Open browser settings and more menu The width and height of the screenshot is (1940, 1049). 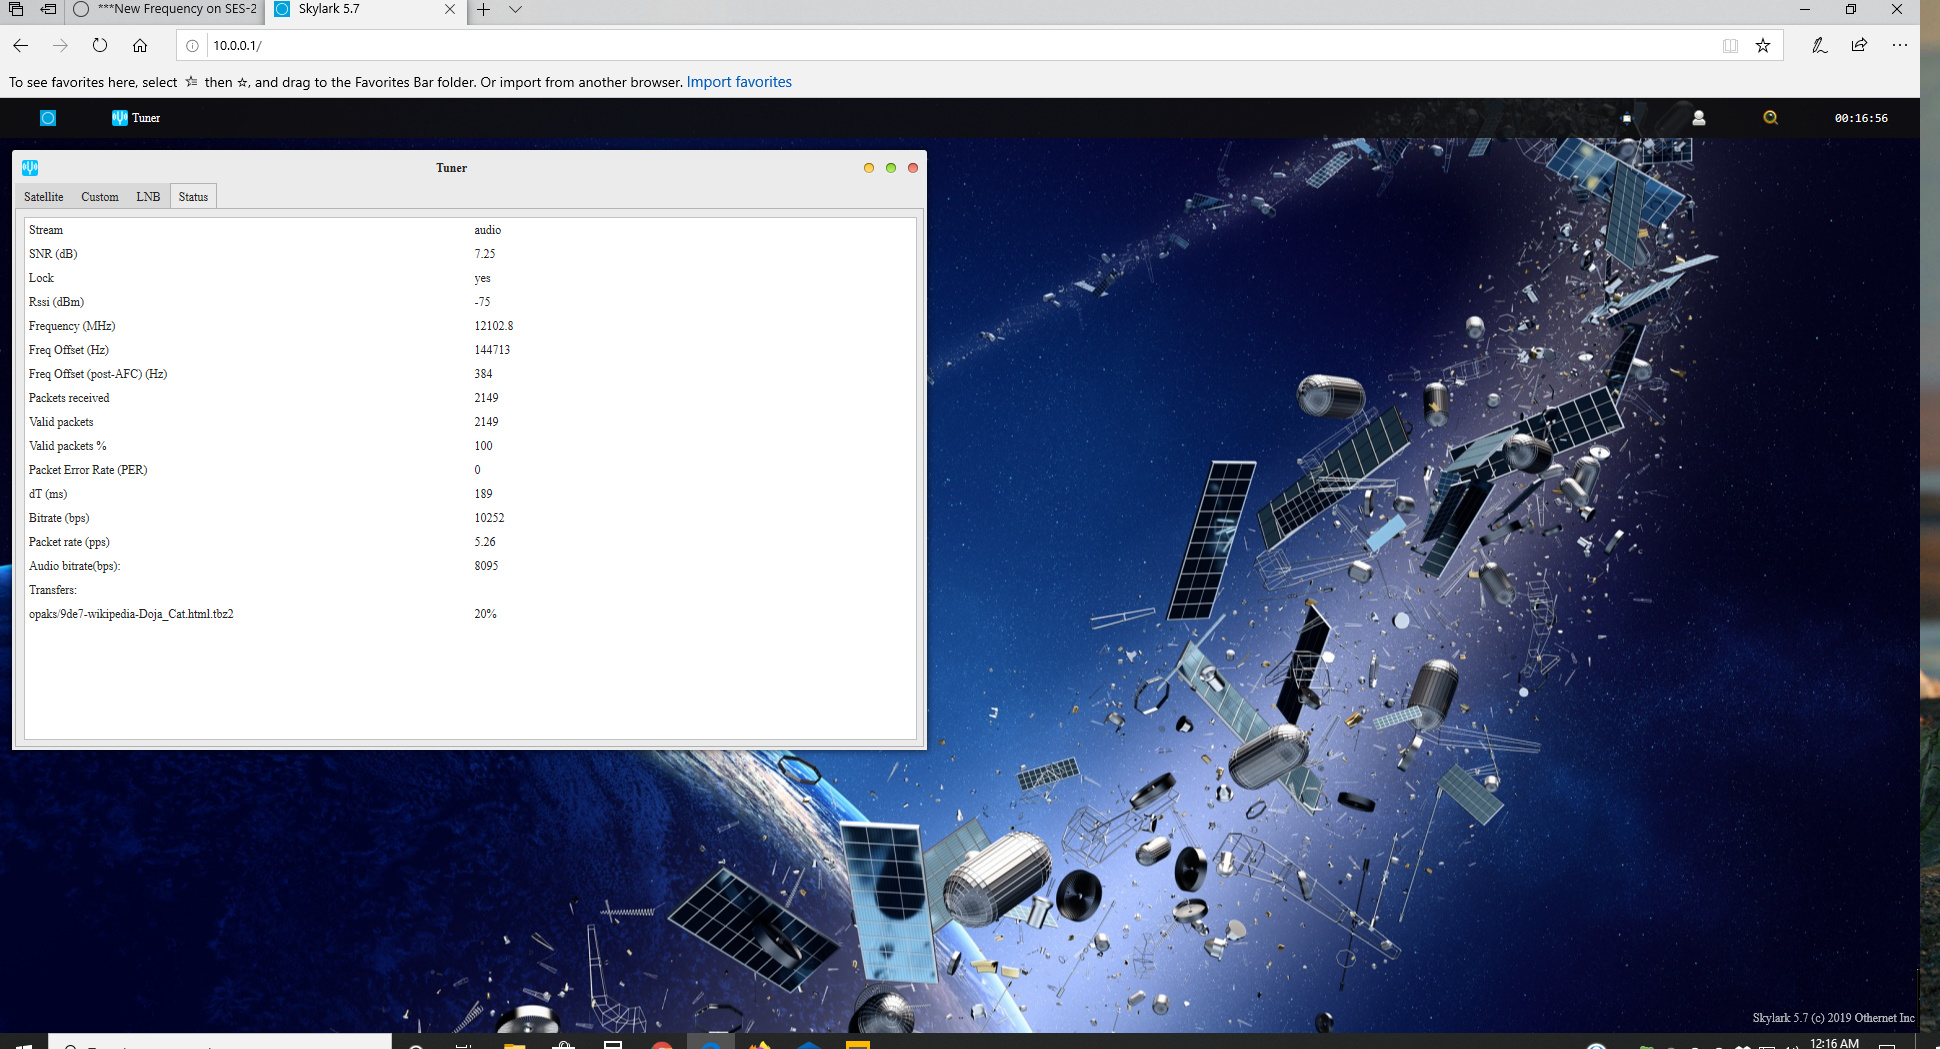click(1900, 45)
